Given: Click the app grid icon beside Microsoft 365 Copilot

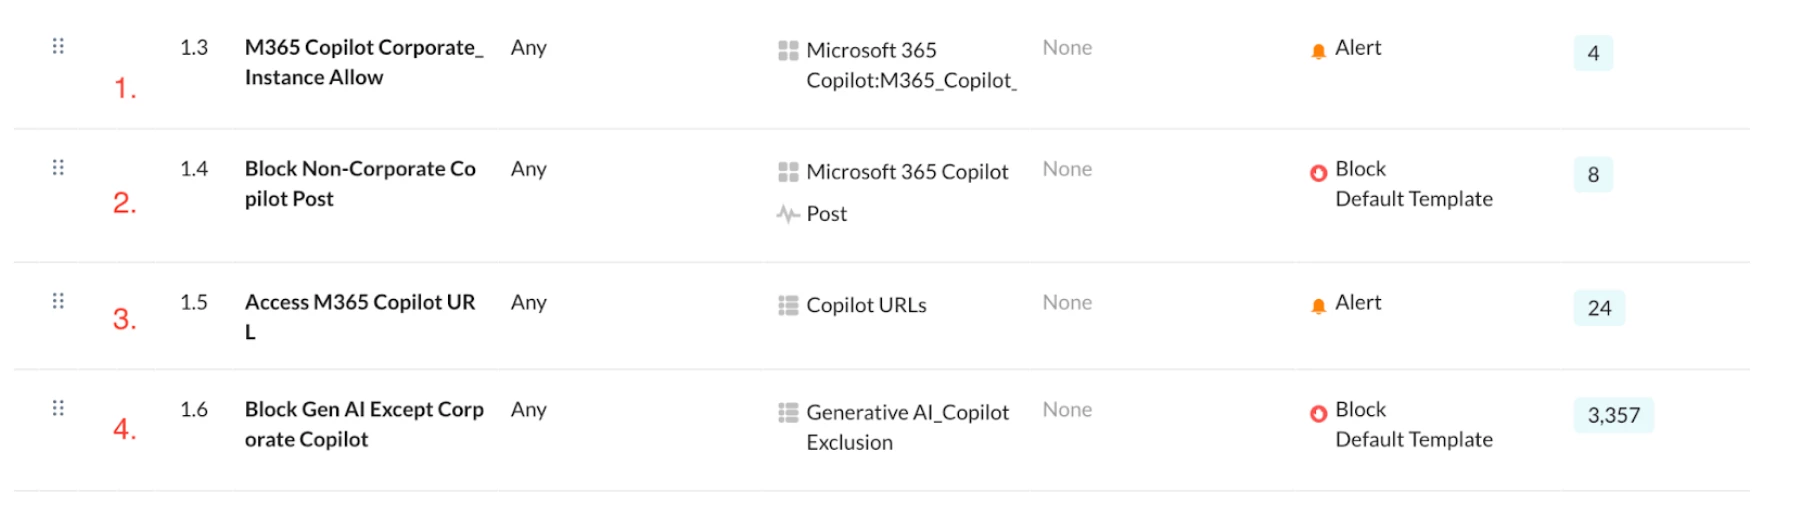Looking at the screenshot, I should (x=788, y=172).
